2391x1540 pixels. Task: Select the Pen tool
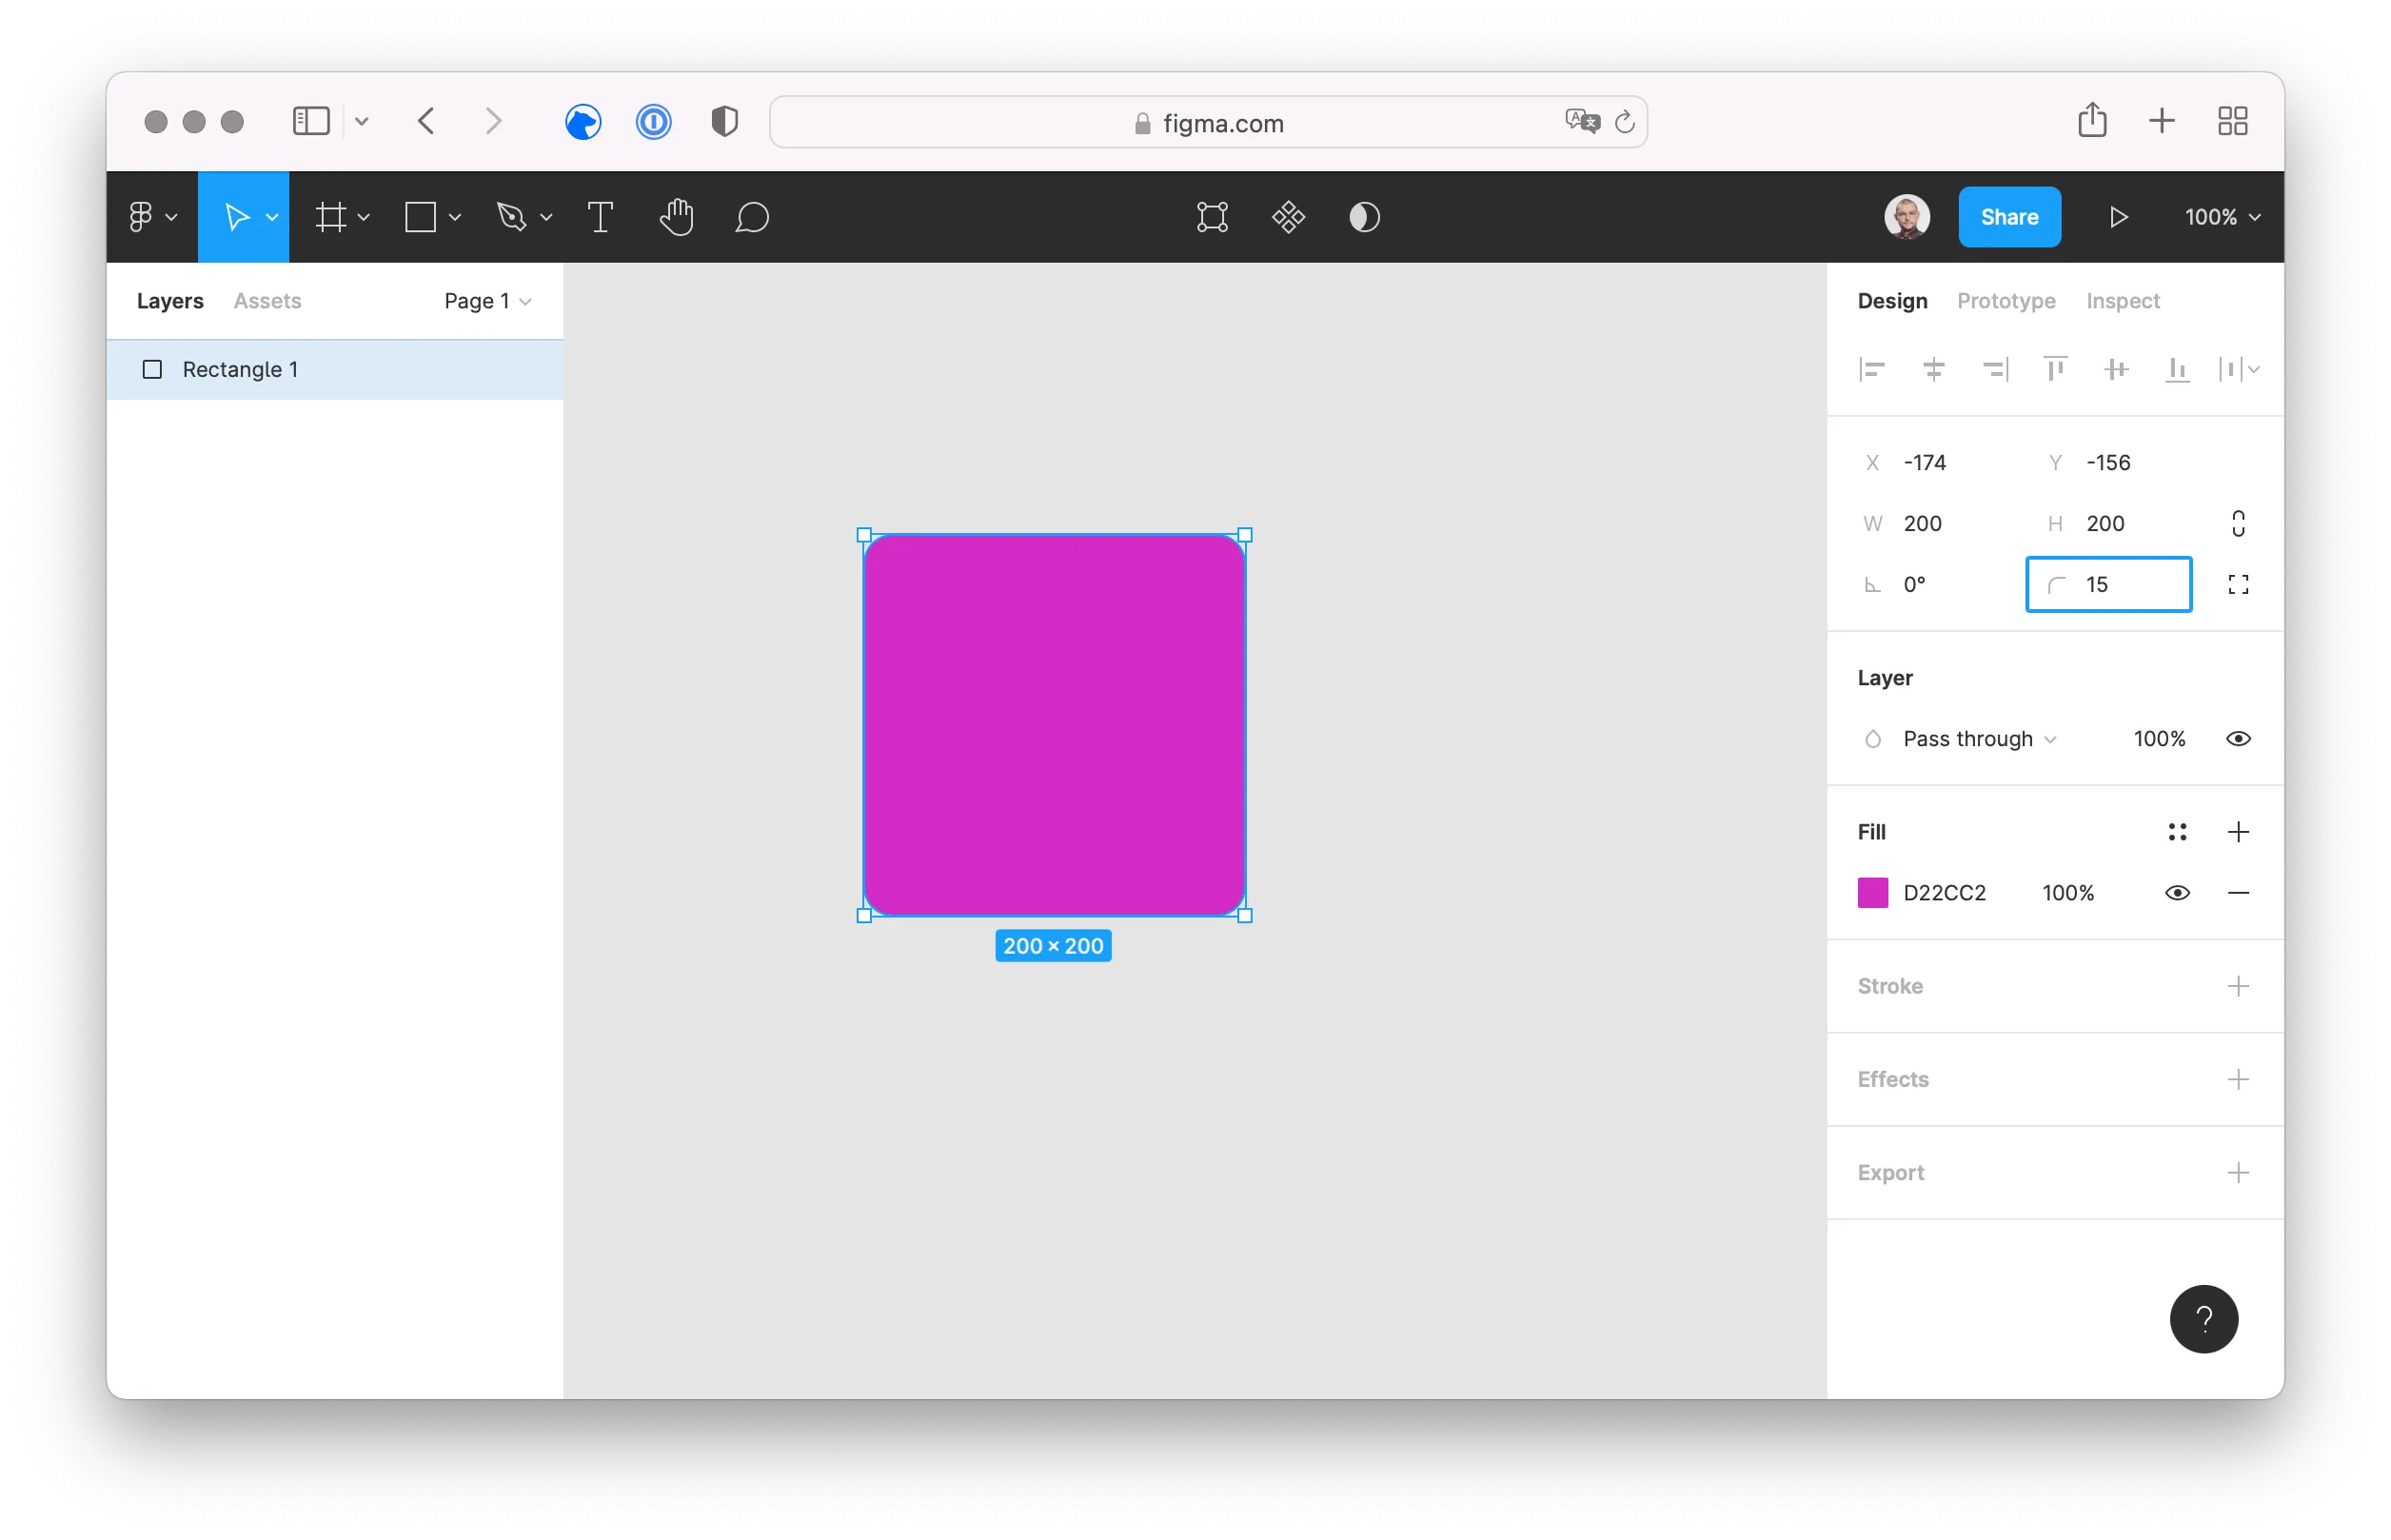click(513, 216)
